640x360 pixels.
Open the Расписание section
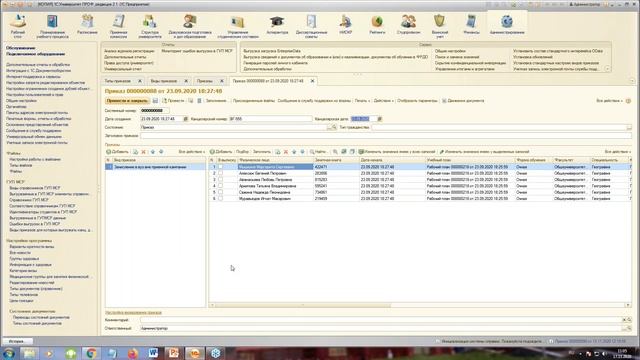point(87,25)
